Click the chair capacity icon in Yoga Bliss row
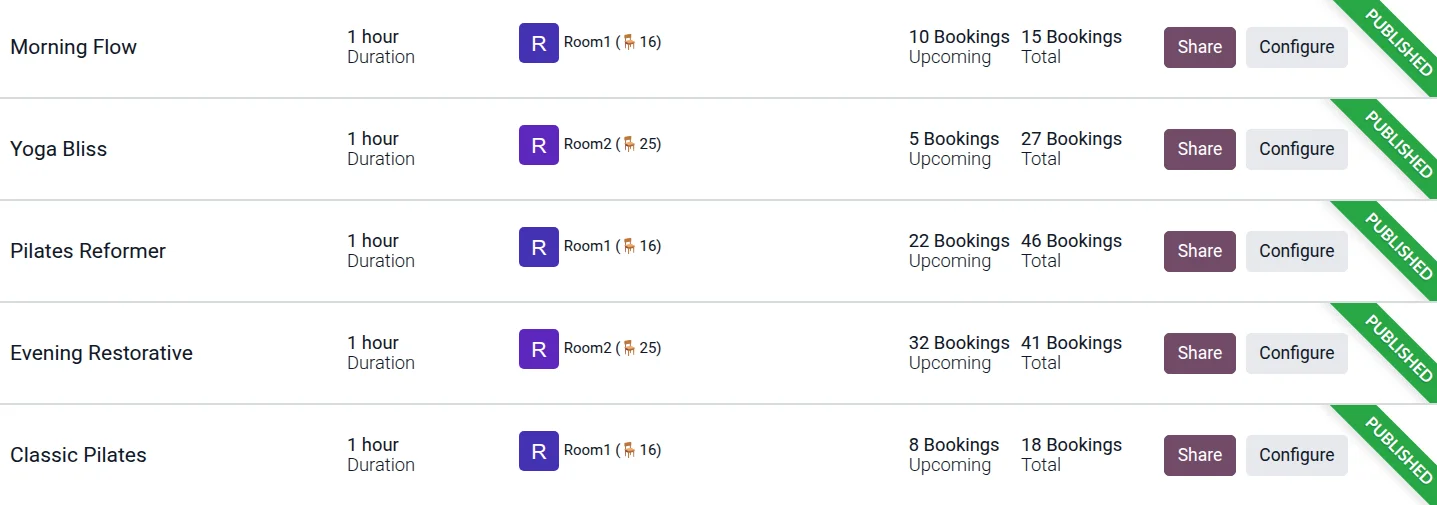1437x505 pixels. pyautogui.click(x=629, y=144)
